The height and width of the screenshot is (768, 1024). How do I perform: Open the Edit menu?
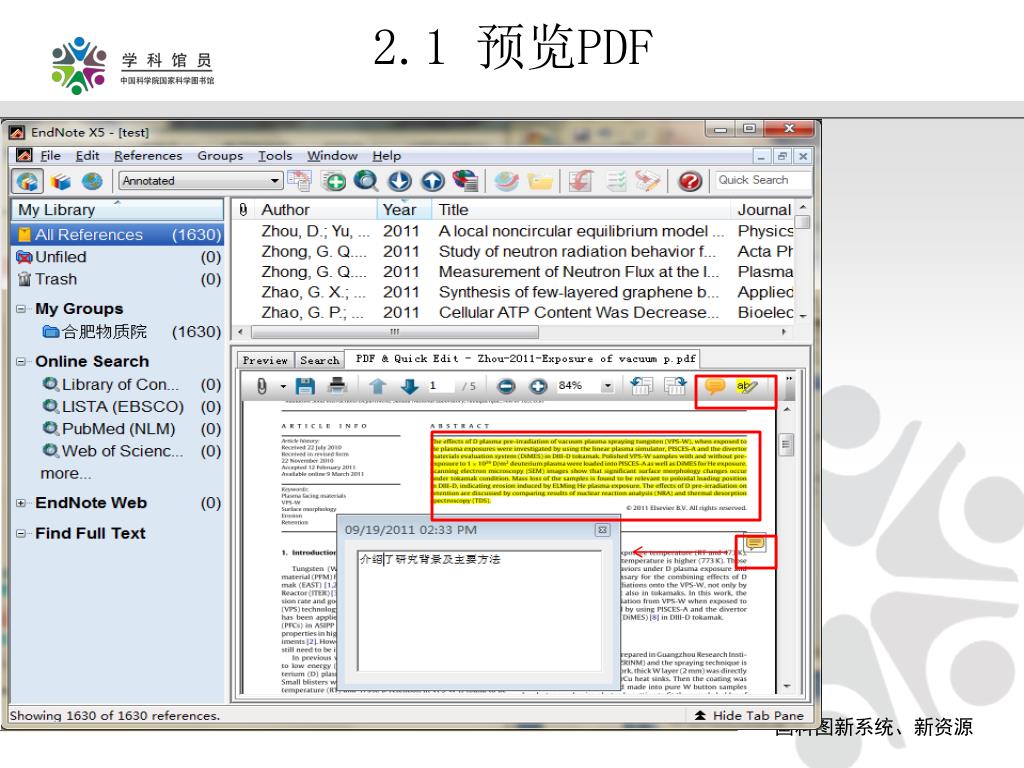[88, 155]
